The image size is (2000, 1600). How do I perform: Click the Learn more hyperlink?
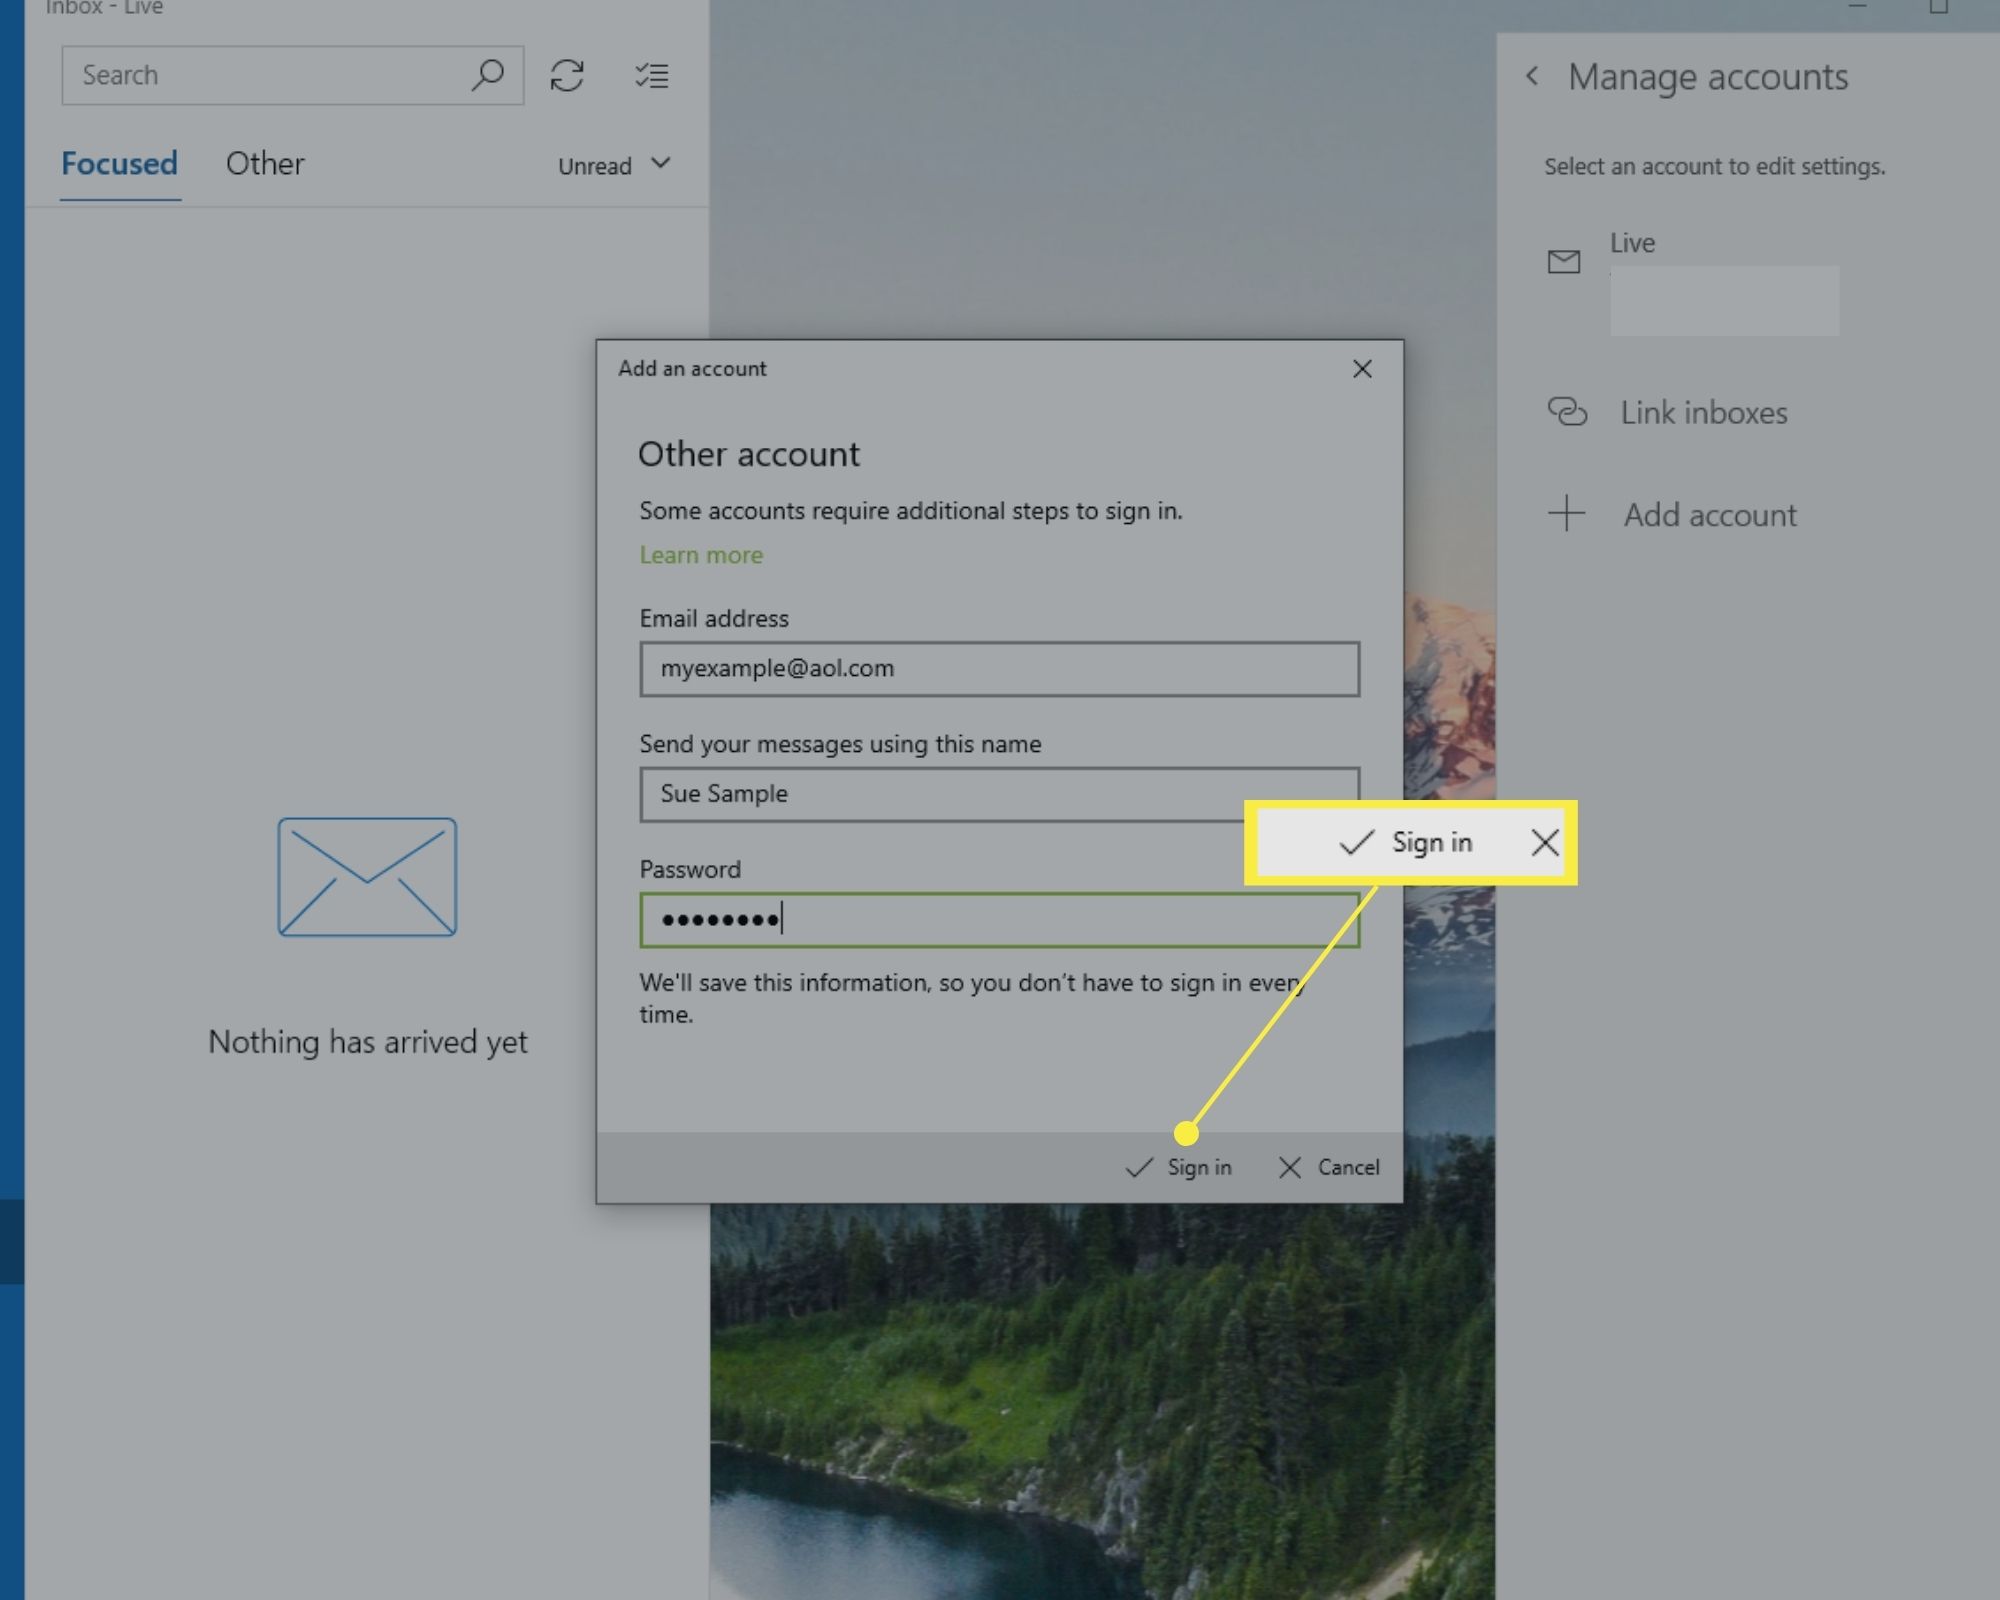(x=700, y=553)
